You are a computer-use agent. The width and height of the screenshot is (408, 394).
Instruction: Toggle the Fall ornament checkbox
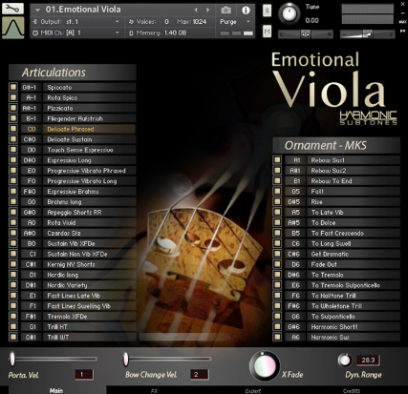coord(277,191)
